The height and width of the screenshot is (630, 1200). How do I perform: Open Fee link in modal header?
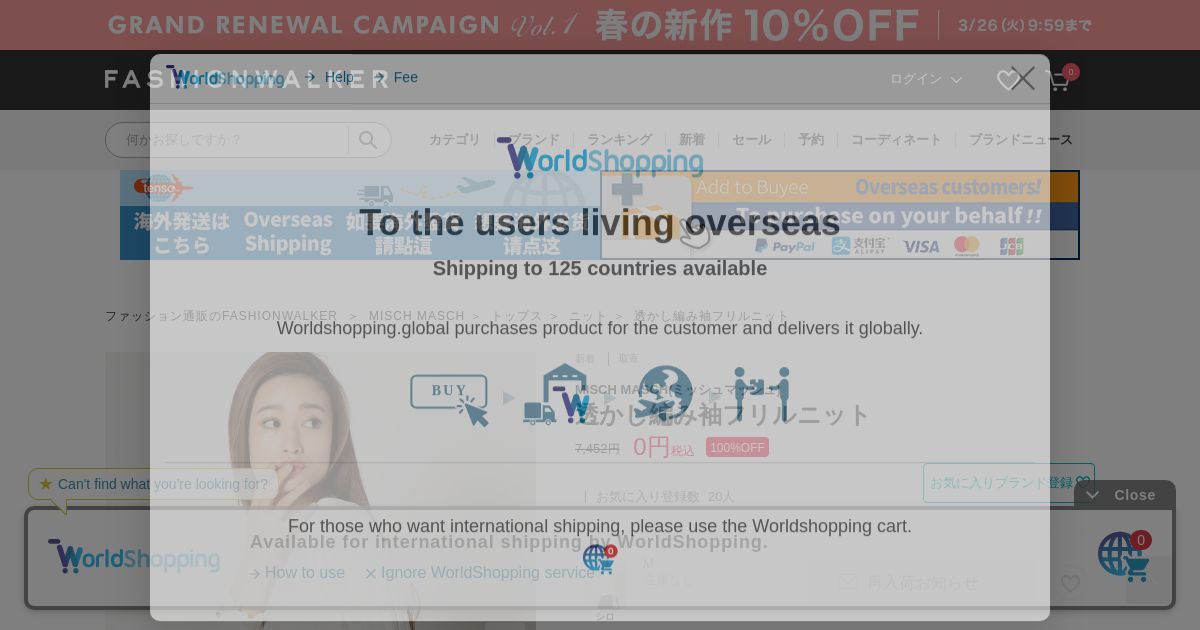[406, 77]
